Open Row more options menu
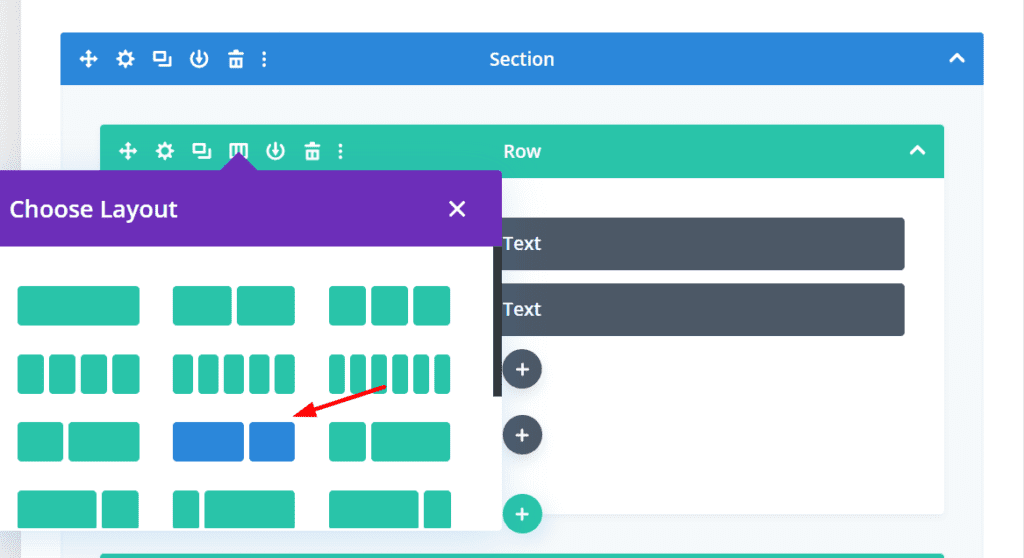The width and height of the screenshot is (1024, 558). pyautogui.click(x=341, y=152)
